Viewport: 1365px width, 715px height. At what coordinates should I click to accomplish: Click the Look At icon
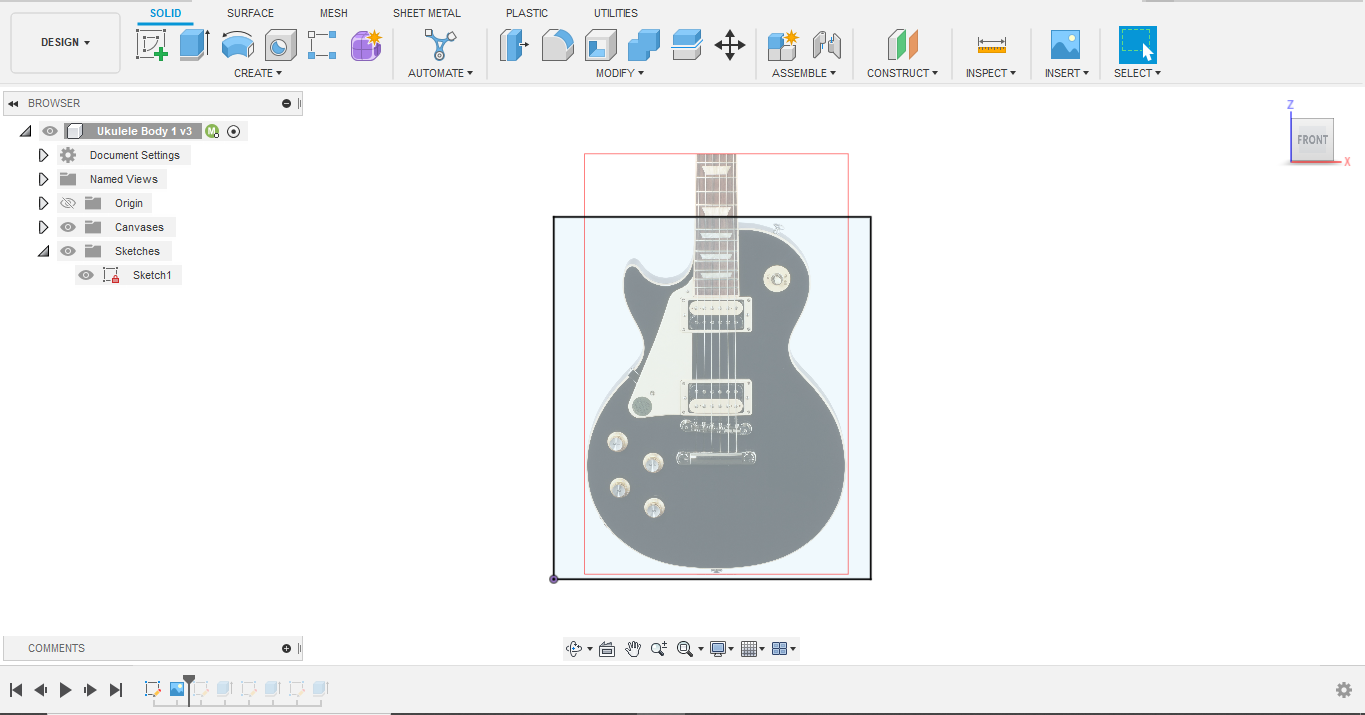coord(607,649)
